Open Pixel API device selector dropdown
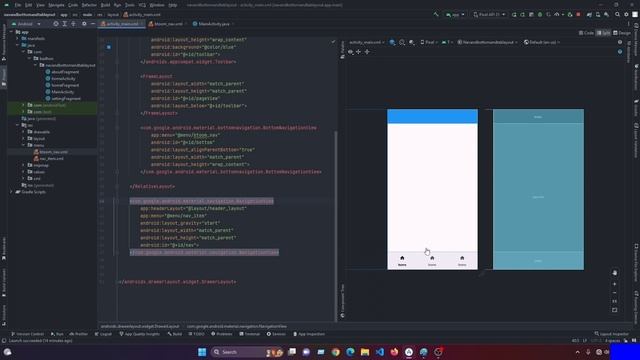Screen dimensions: 640x360 pyautogui.click(x=489, y=15)
